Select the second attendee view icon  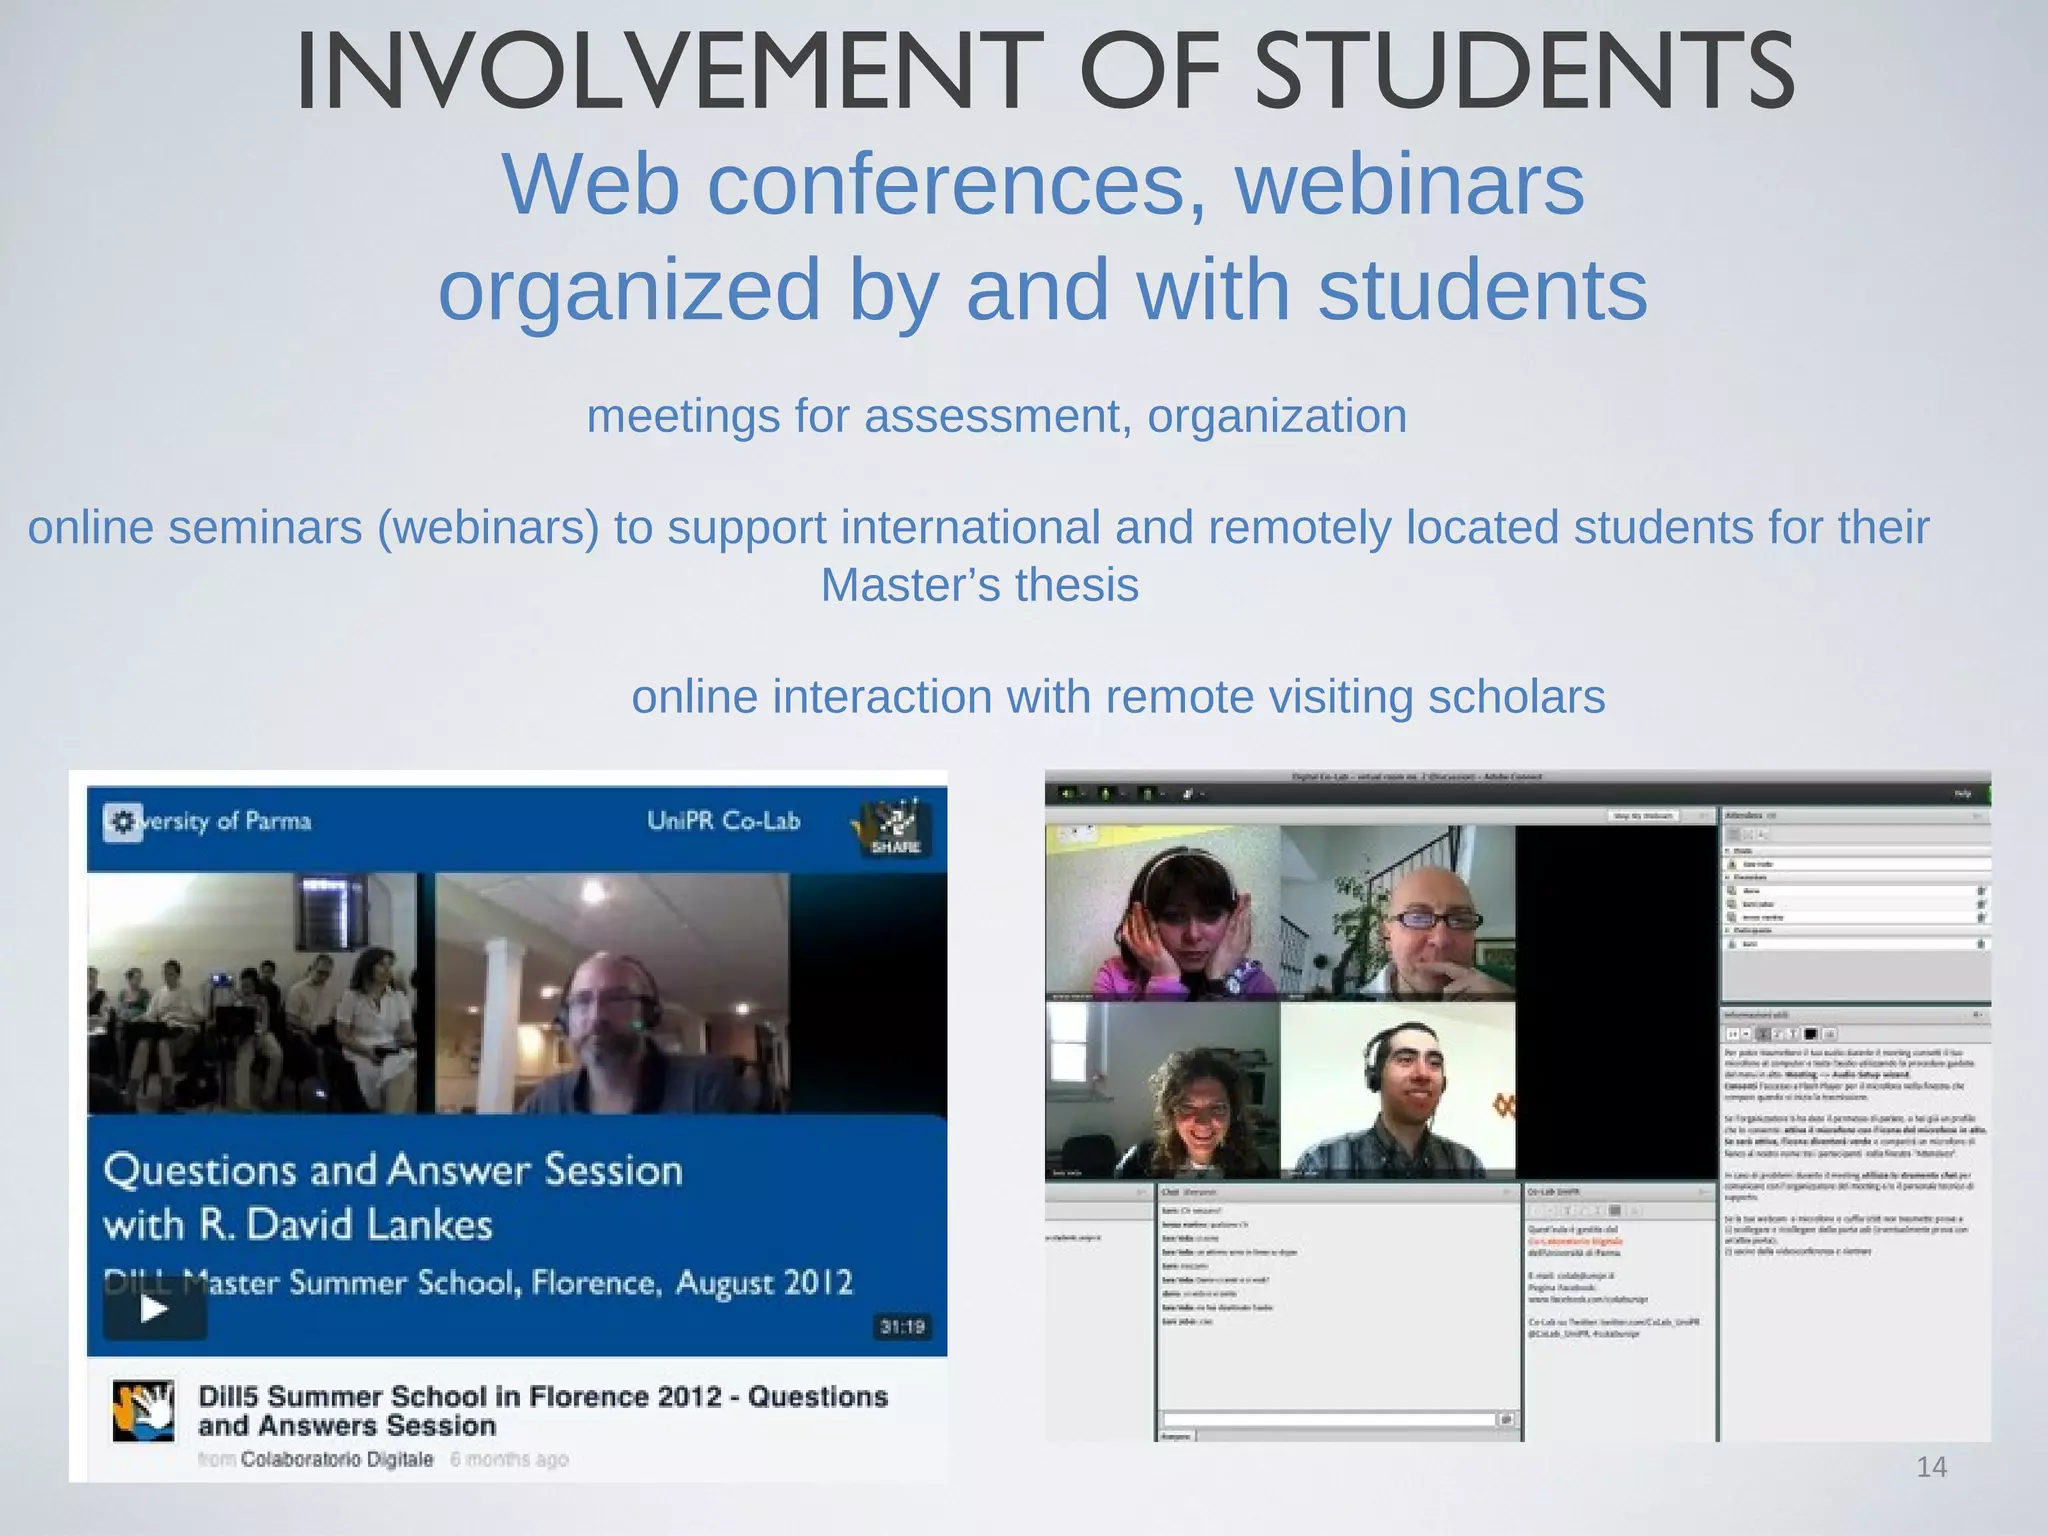(1748, 834)
